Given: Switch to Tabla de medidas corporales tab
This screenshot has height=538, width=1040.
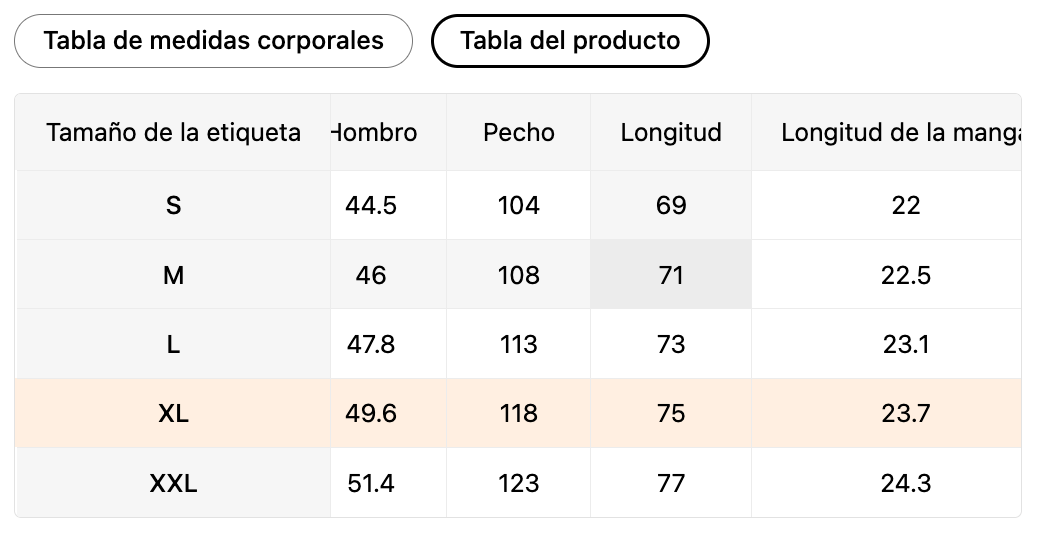Looking at the screenshot, I should 213,41.
